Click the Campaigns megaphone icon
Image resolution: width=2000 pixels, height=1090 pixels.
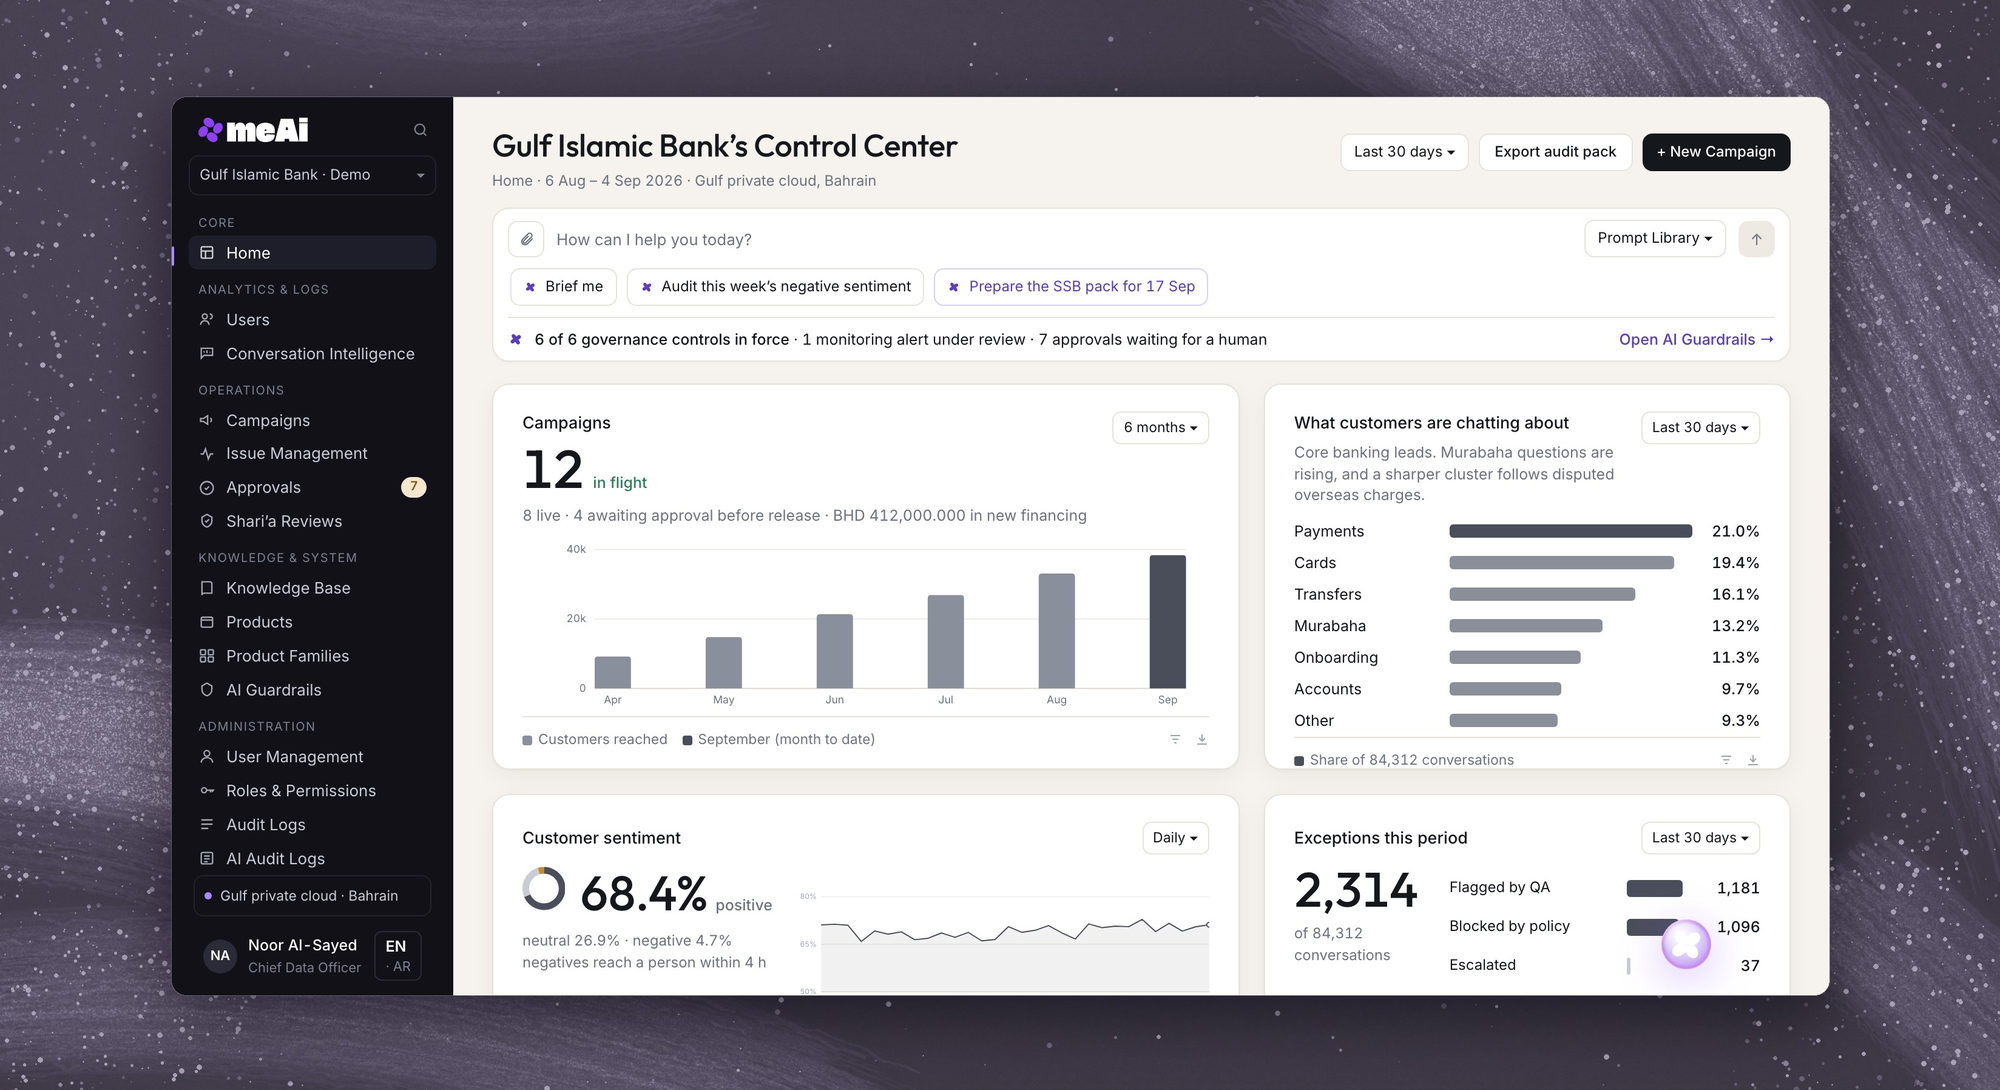click(x=207, y=420)
